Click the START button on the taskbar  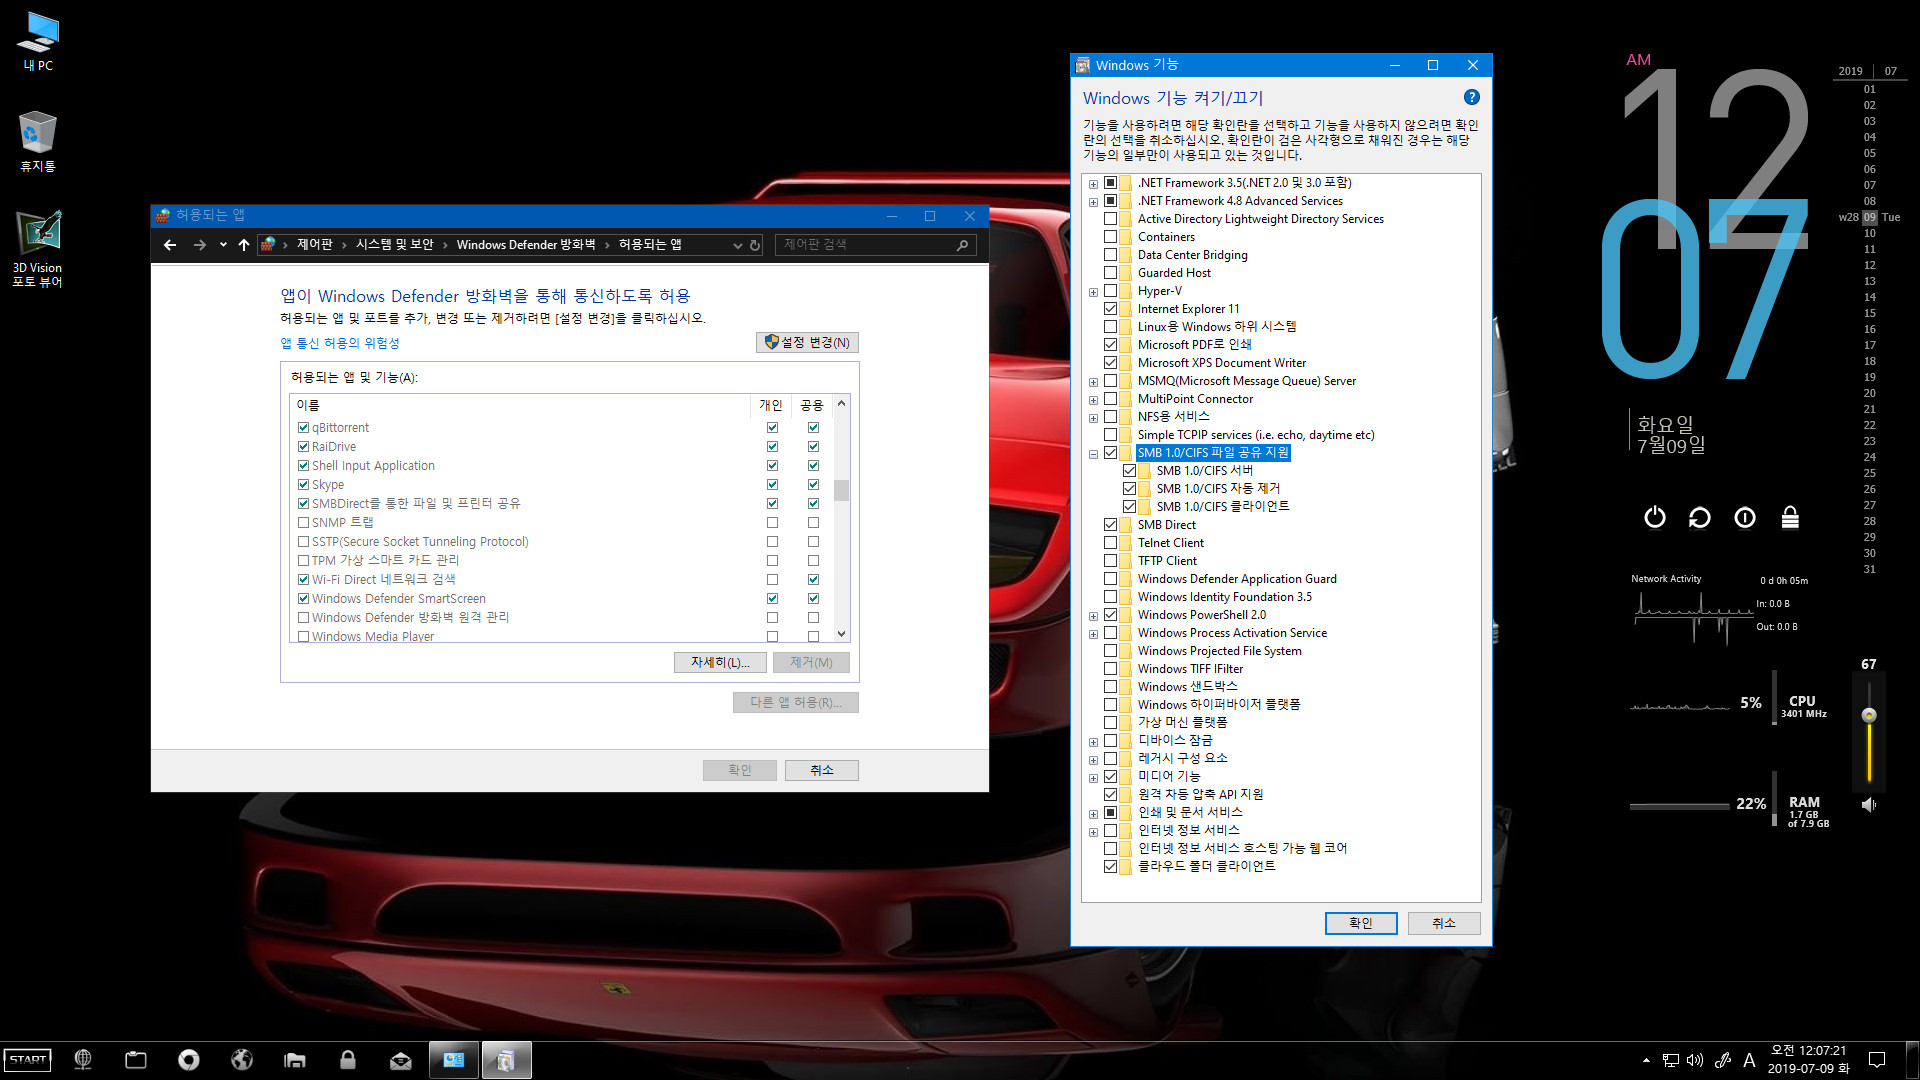point(28,1060)
